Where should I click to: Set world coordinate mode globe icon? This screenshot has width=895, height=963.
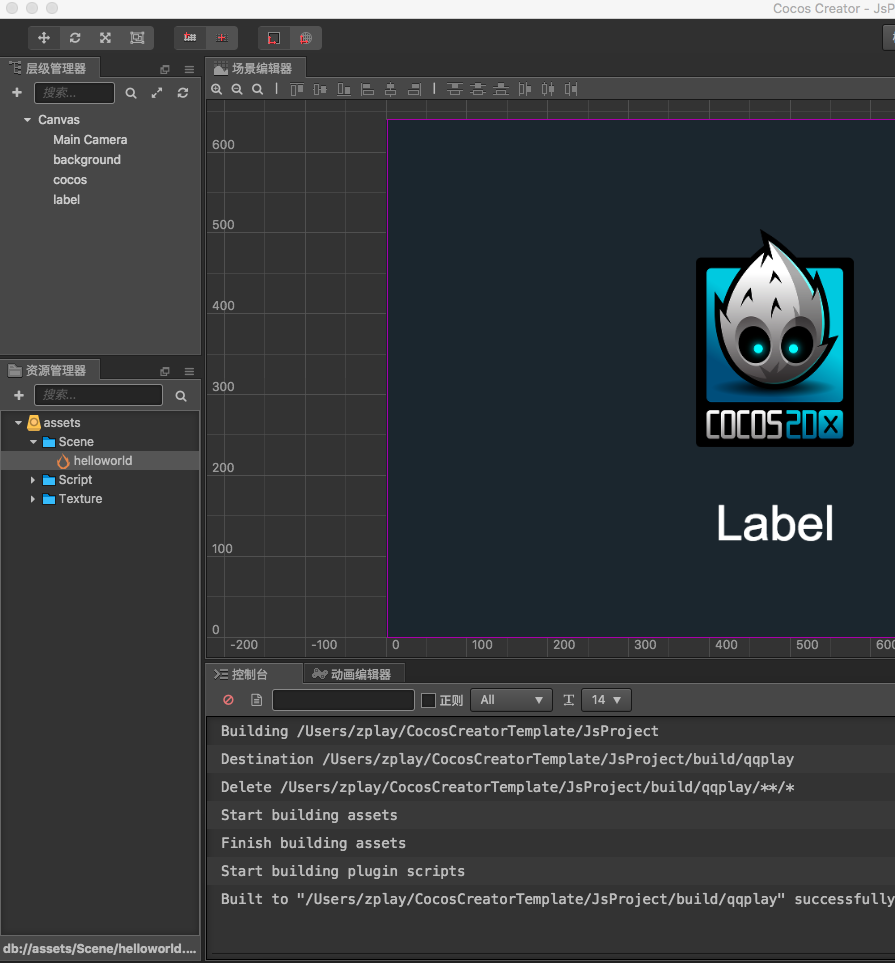click(x=305, y=38)
